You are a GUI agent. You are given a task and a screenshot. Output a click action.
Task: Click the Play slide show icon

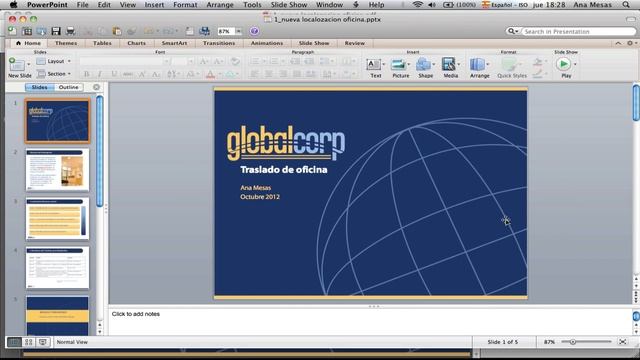pyautogui.click(x=564, y=64)
